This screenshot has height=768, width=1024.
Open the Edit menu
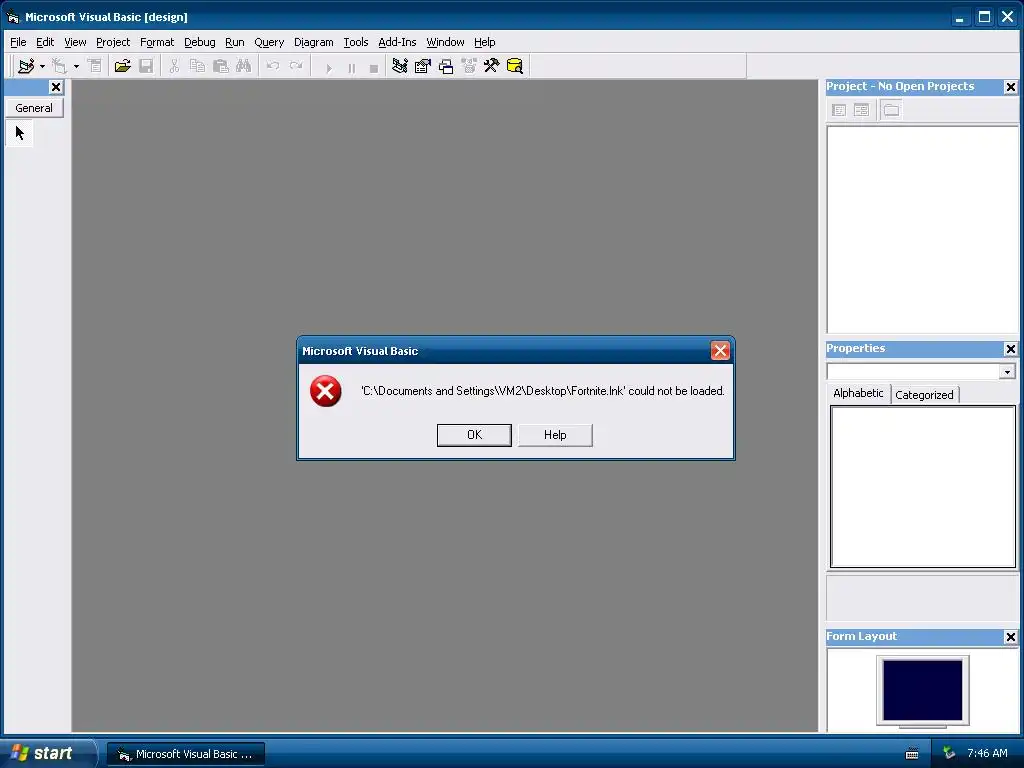point(45,42)
